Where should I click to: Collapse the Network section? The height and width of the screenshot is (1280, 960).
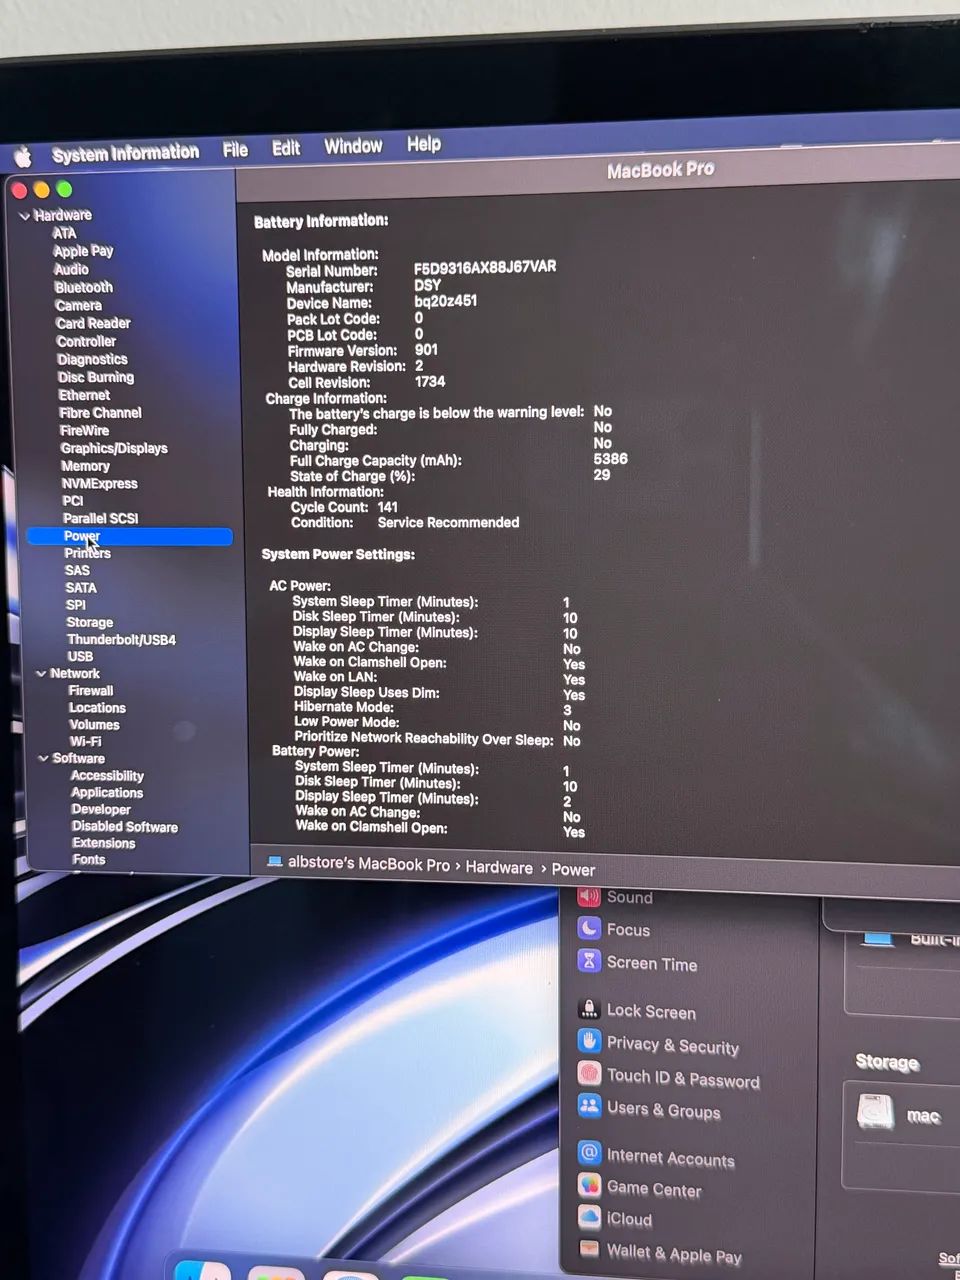[41, 674]
